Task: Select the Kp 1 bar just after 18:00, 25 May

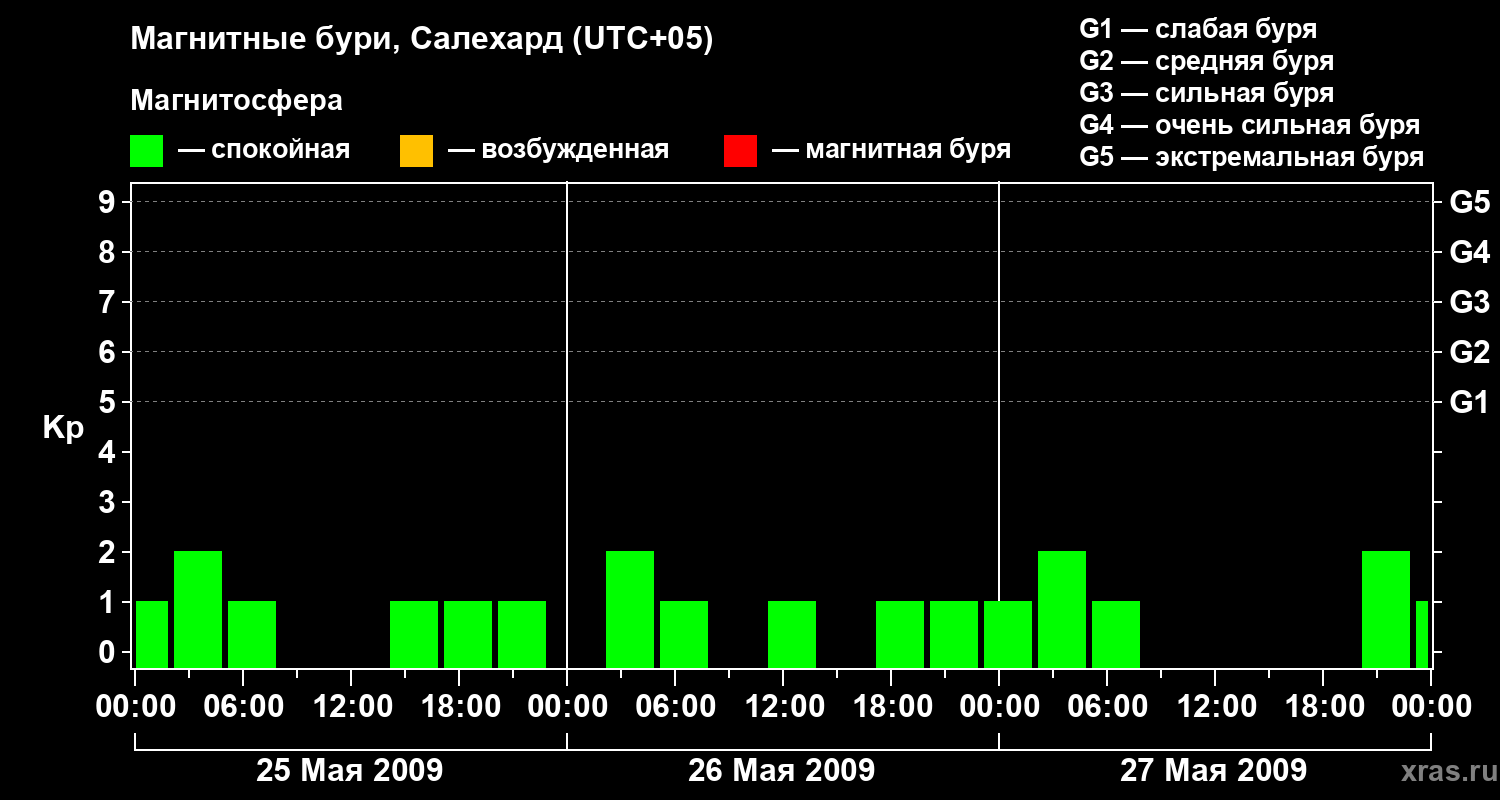Action: pos(468,634)
